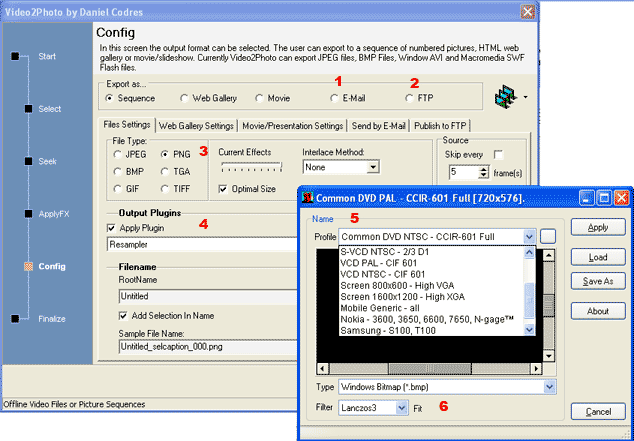Viewport: 634px width, 441px height.
Task: Select Nokia 3600 N-gage profile
Action: (x=431, y=320)
